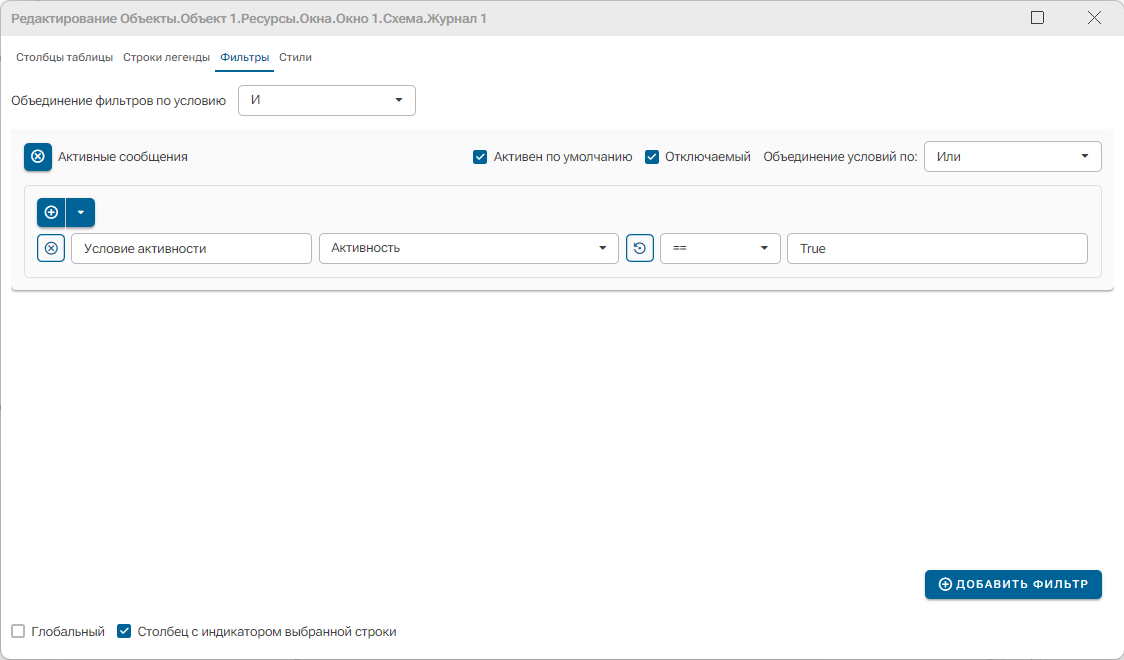This screenshot has height=660, width=1124.
Task: Expand the "Активность" field dropdown
Action: point(469,248)
